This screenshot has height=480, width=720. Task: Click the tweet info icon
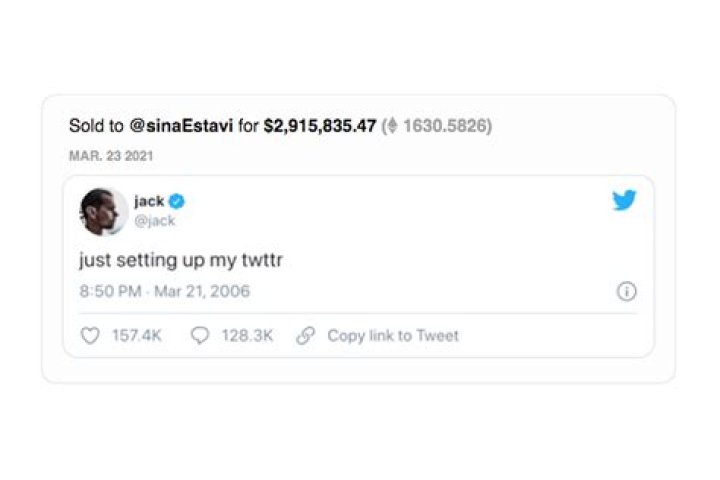pos(627,292)
